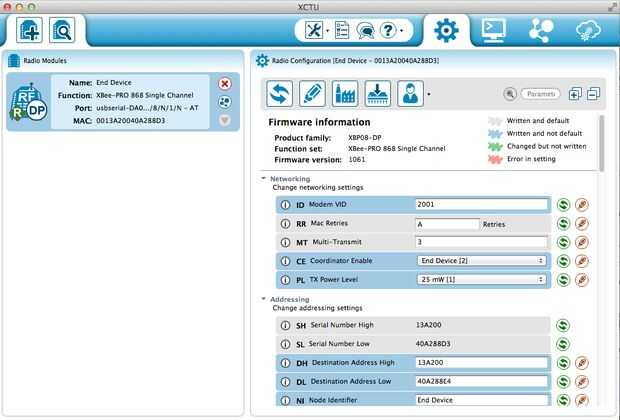Image resolution: width=620 pixels, height=420 pixels.
Task: Click Write radio settings pencil button
Action: pyautogui.click(x=312, y=94)
